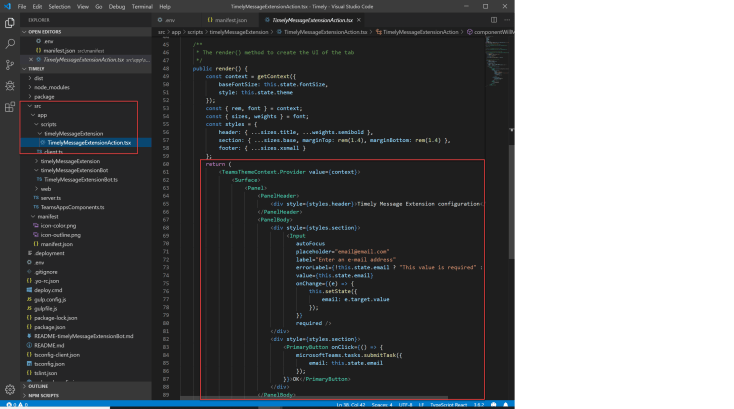Screen dimensions: 734x409
Task: Open package-lock.json file
Action: tap(55, 318)
